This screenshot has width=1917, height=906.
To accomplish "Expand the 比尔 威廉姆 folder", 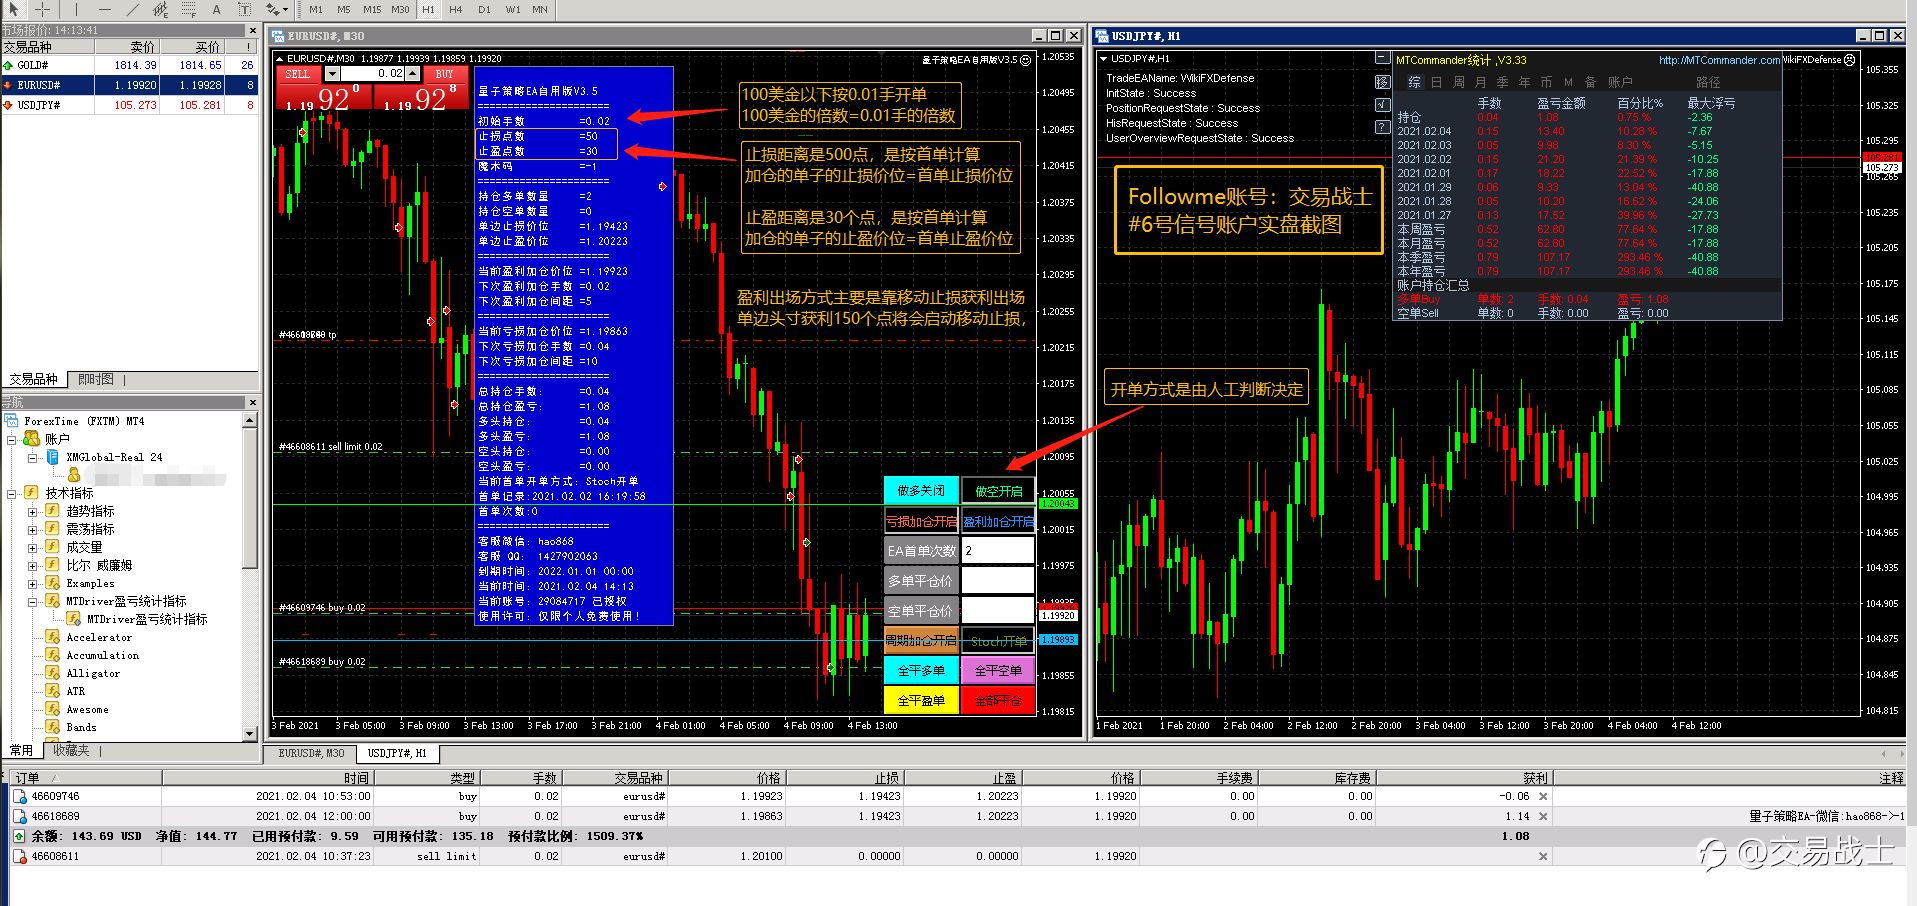I will [32, 565].
